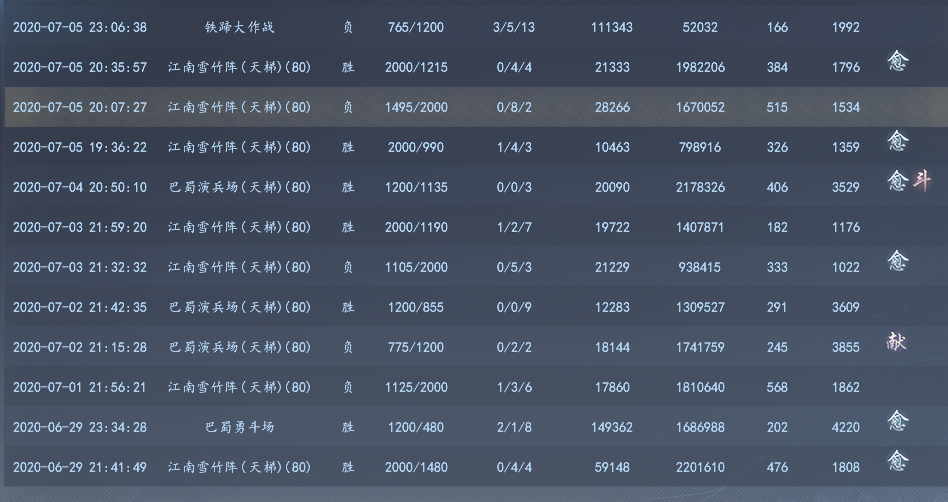948x502 pixels.
Task: Click score 2000/1215
Action: coord(416,67)
